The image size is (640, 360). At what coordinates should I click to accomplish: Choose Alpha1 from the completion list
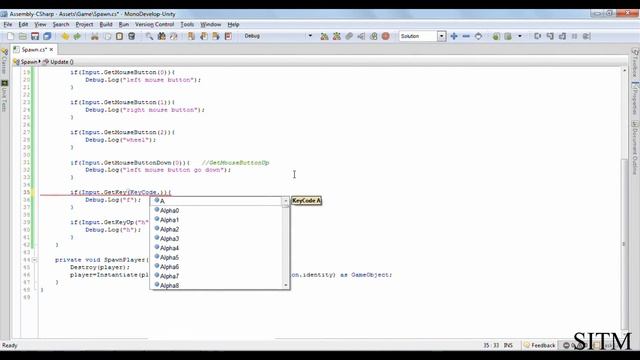pos(216,220)
